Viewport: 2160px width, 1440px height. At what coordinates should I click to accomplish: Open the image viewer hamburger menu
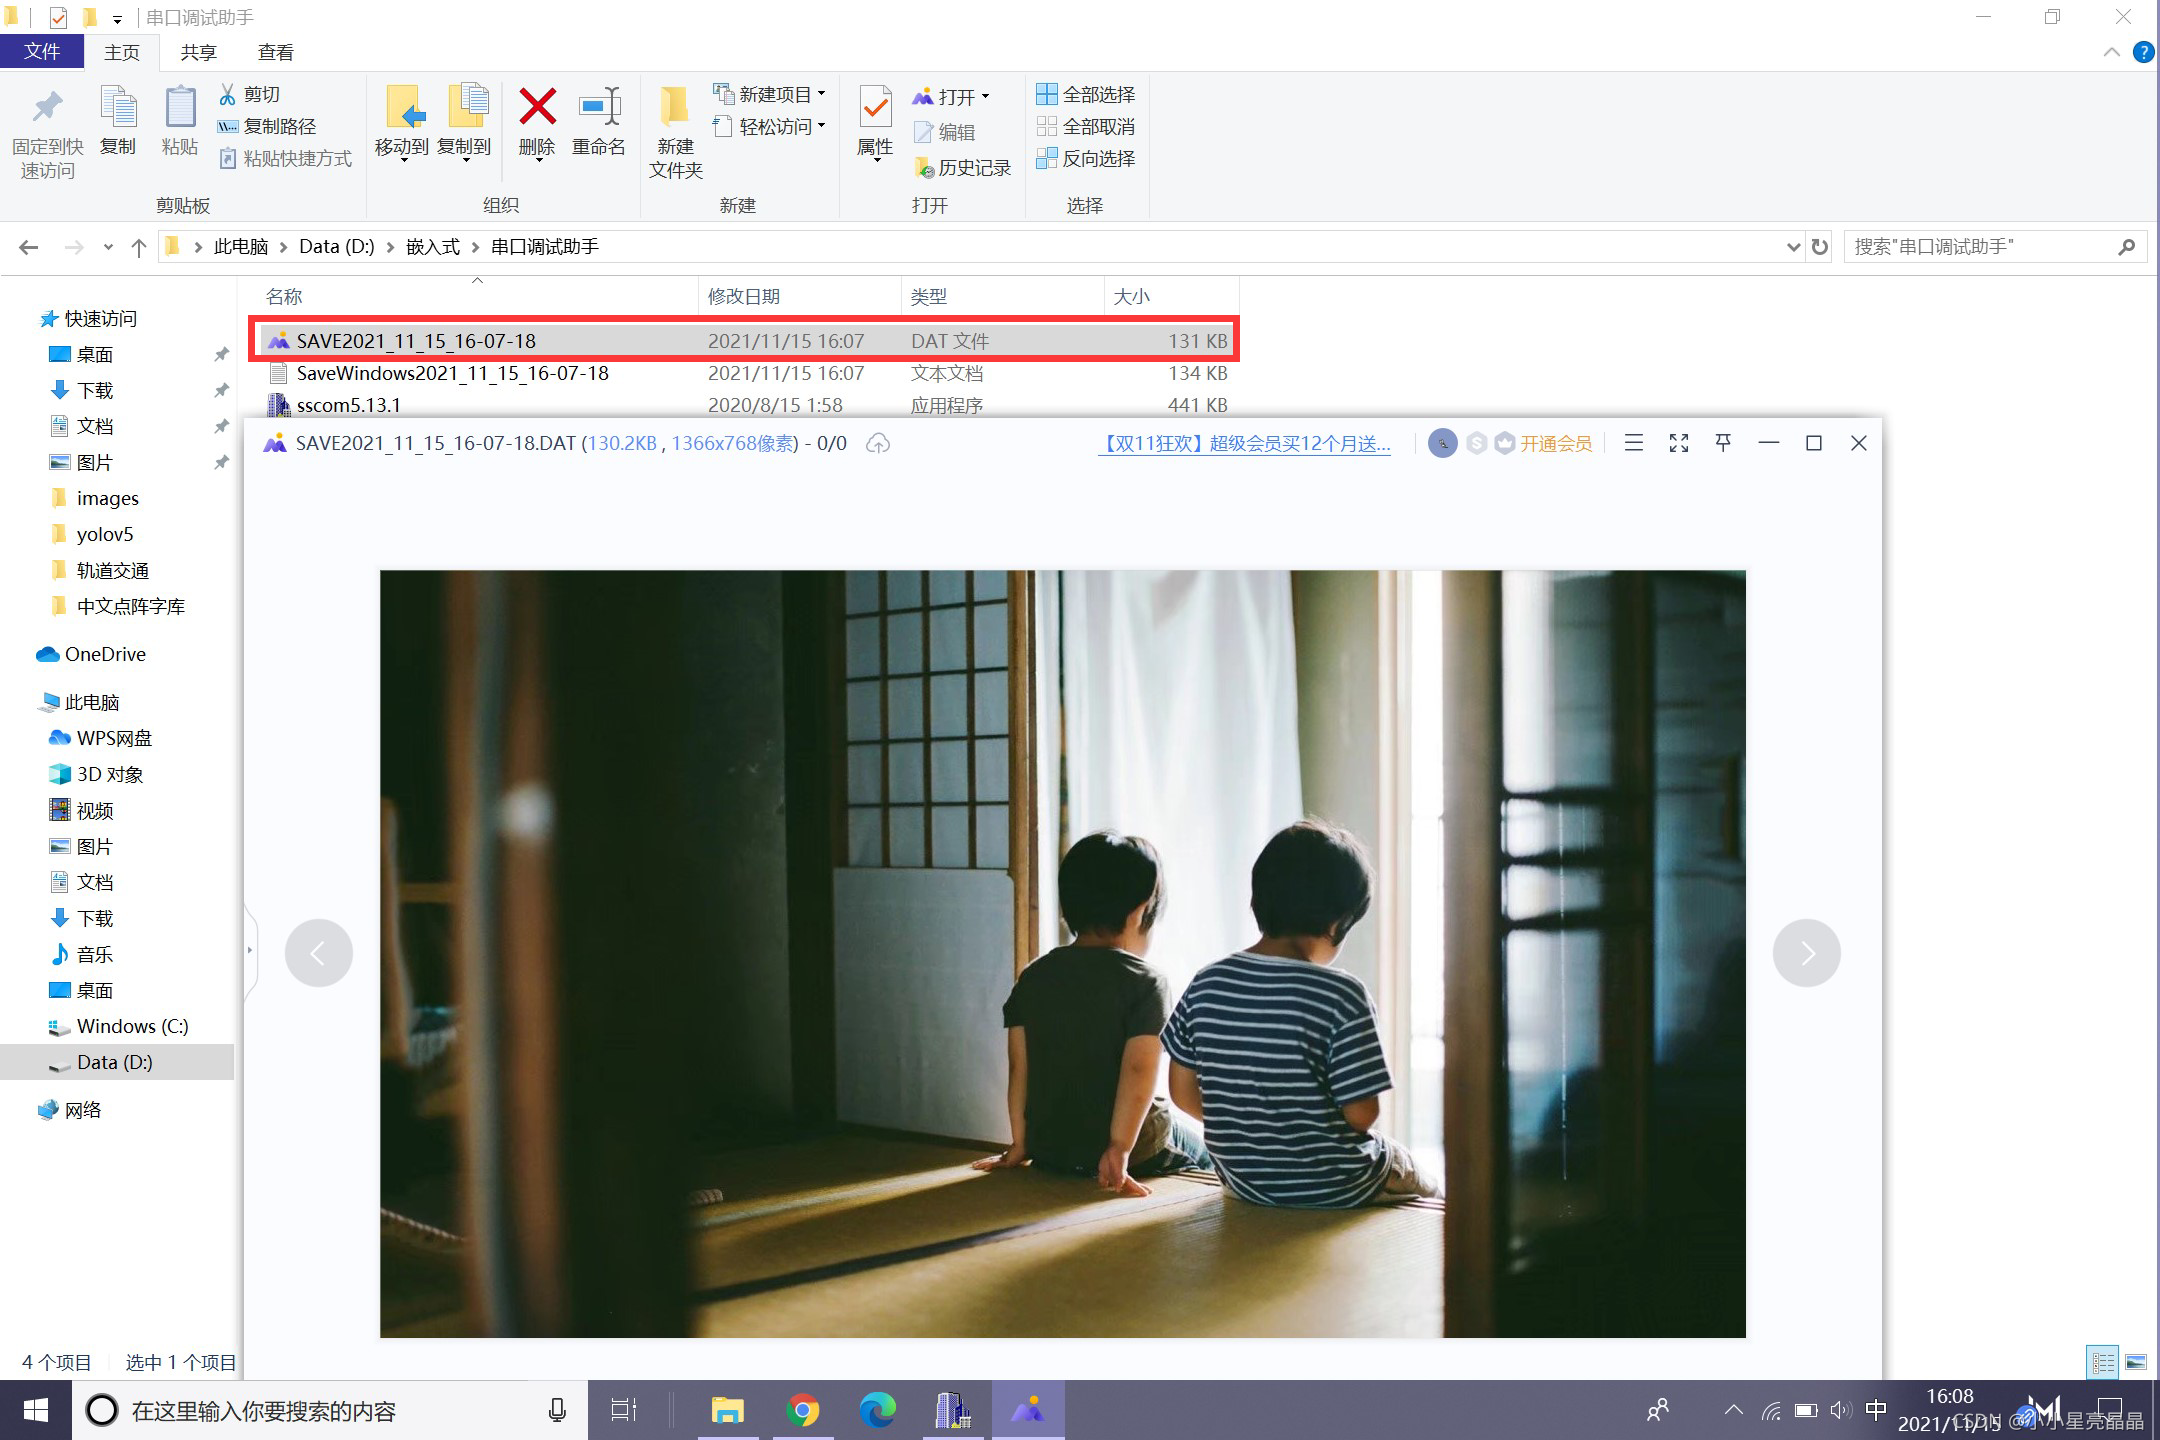[x=1634, y=443]
